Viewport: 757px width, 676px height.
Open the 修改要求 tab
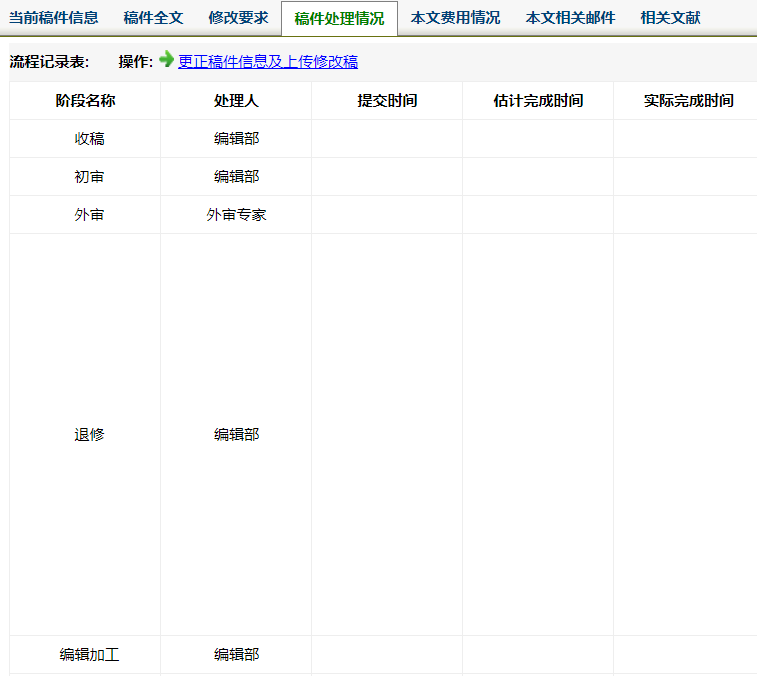[x=238, y=18]
